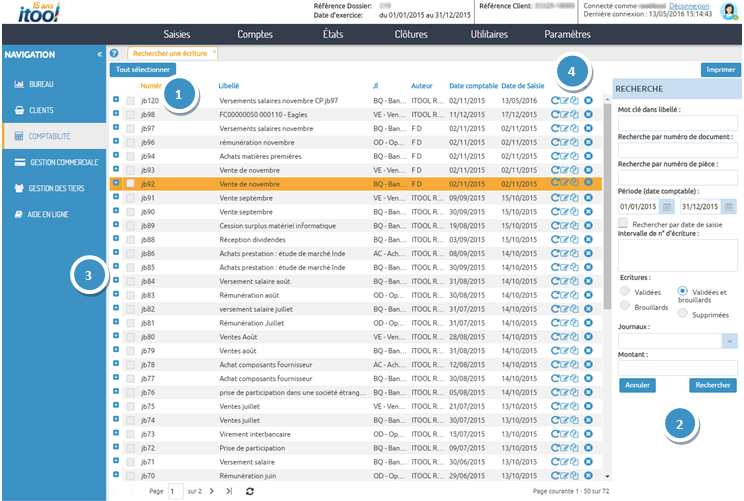
Task: Select the Validées radio option
Action: (x=625, y=291)
